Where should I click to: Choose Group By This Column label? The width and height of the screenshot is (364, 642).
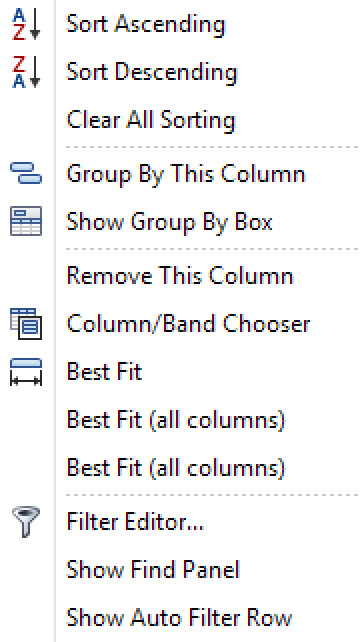[186, 174]
